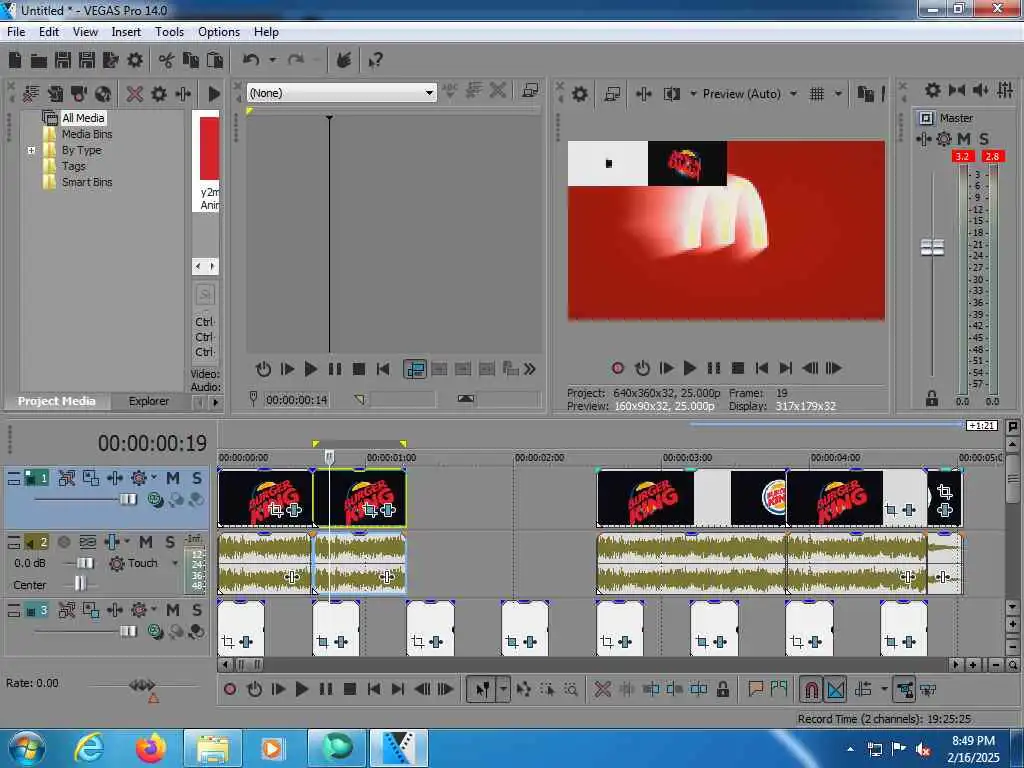Solo video track 3
The image size is (1024, 768).
(x=197, y=610)
